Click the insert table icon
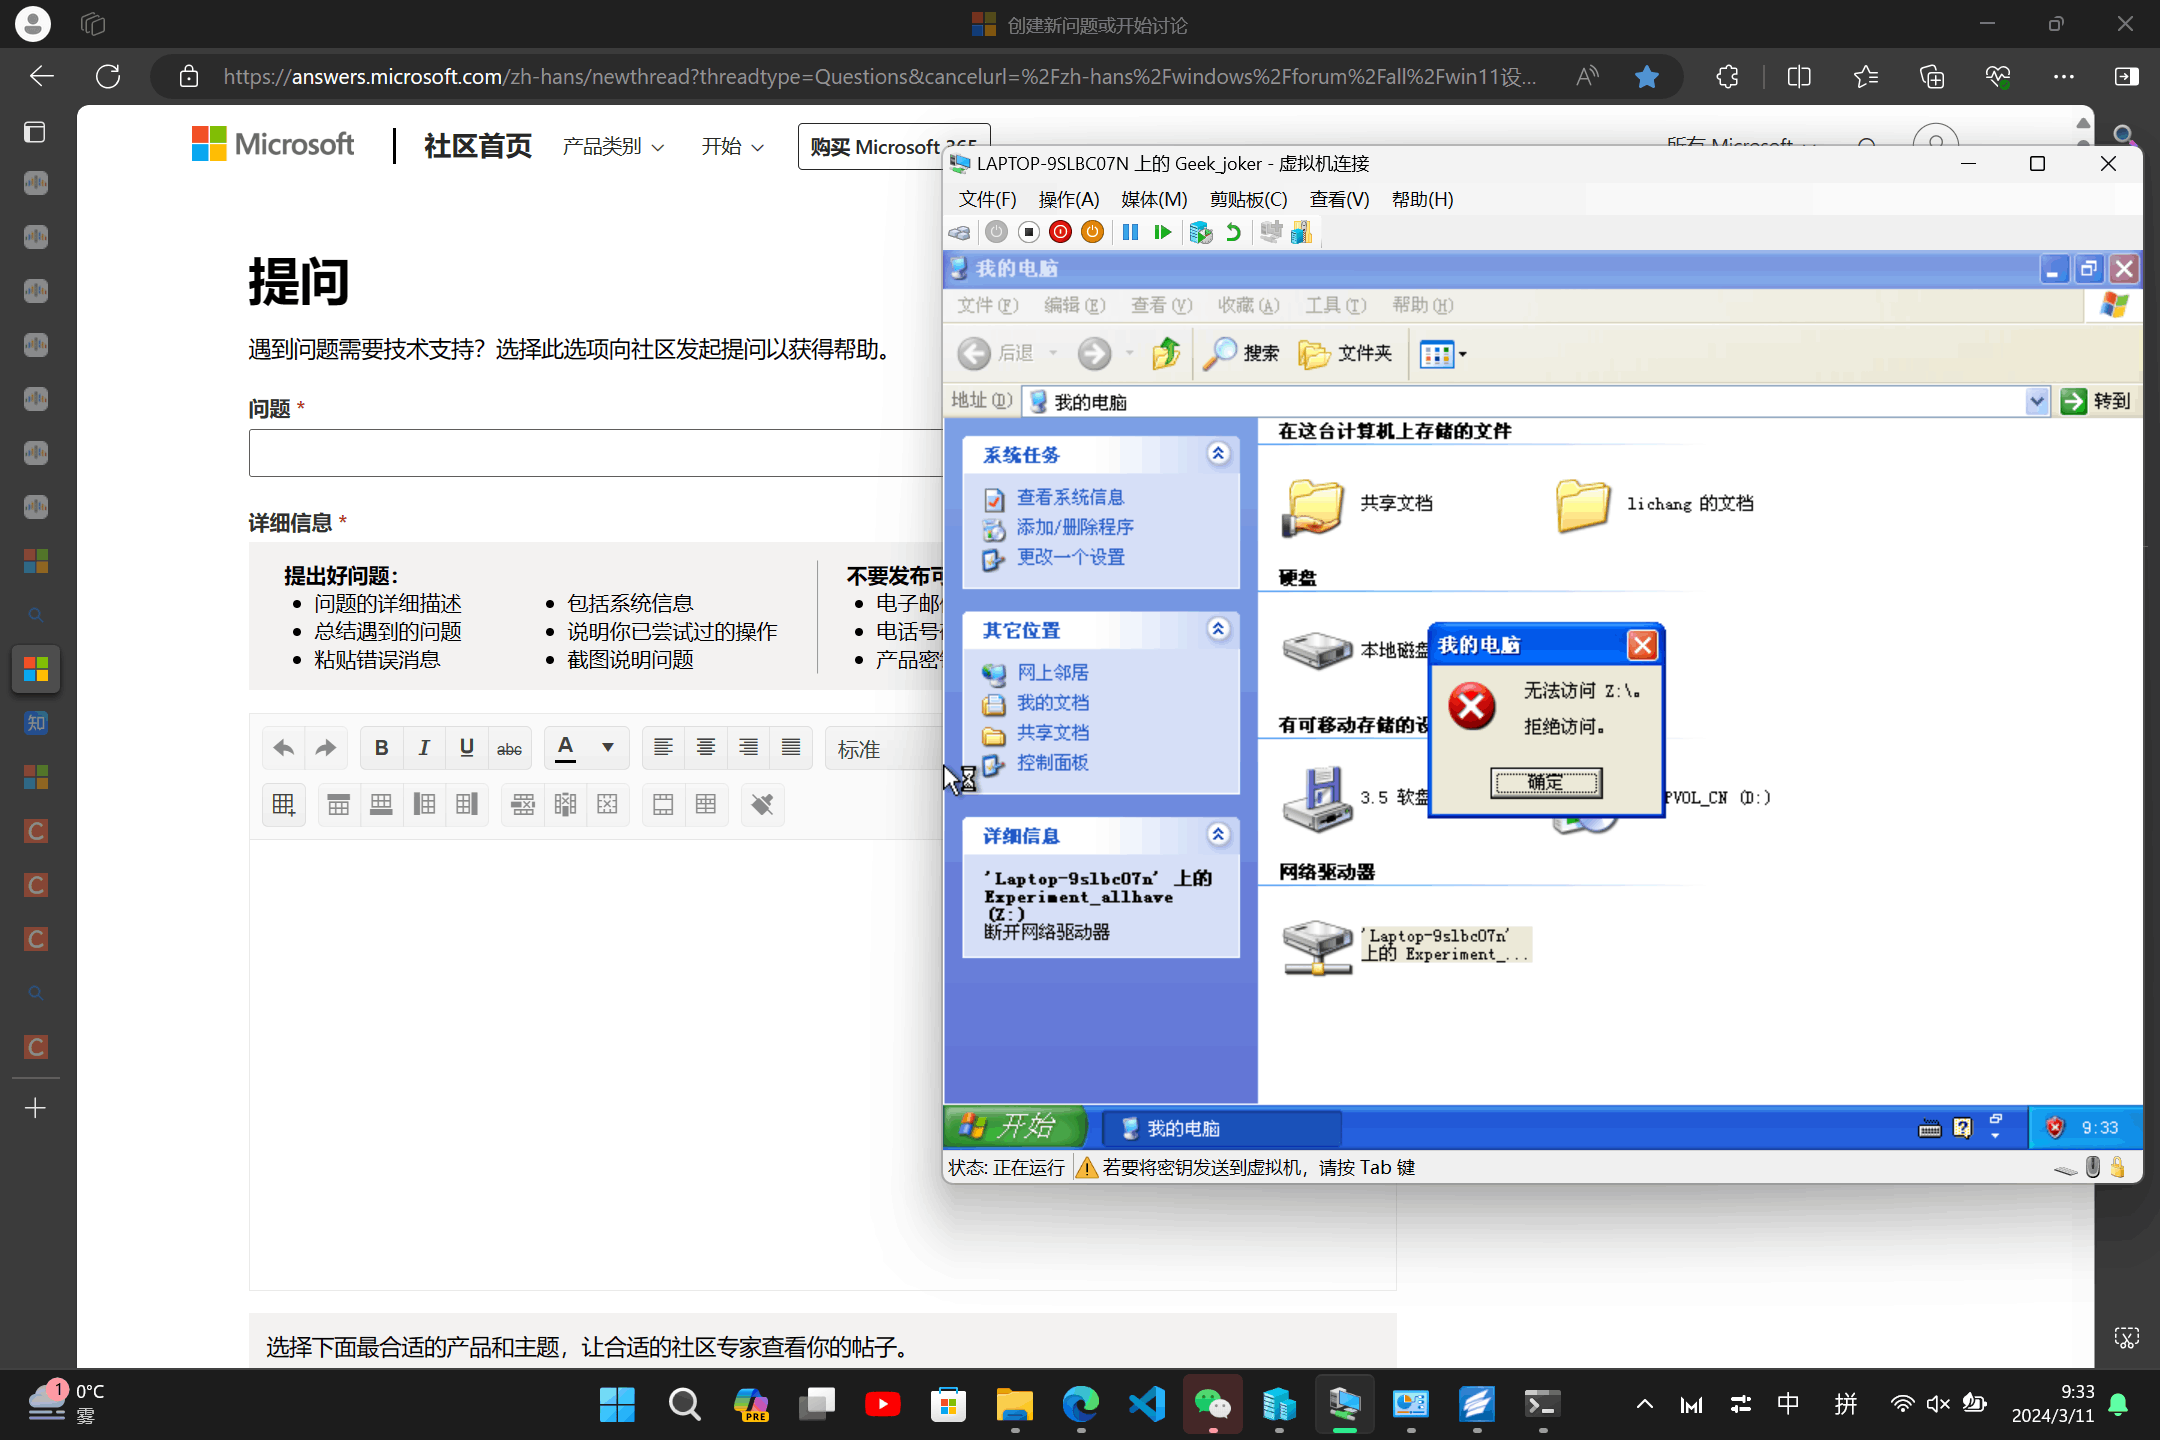 tap(283, 804)
